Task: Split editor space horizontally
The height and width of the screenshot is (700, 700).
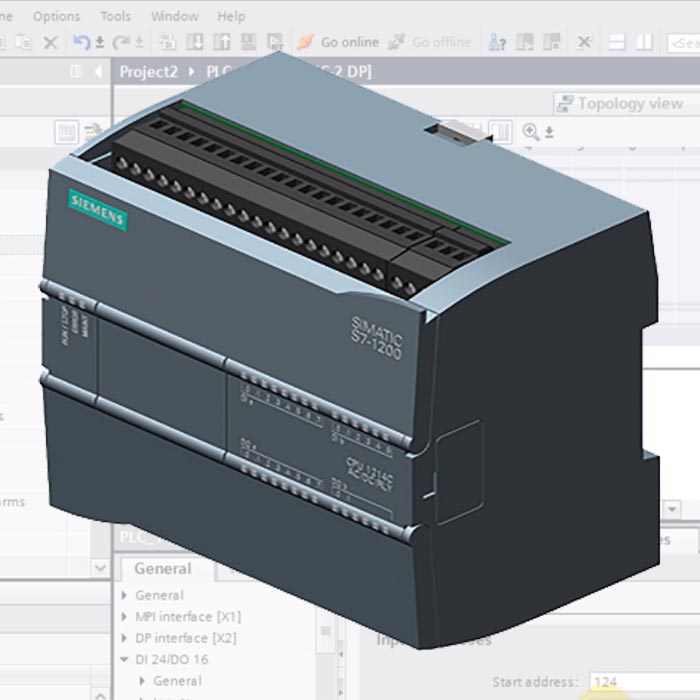Action: coord(617,42)
